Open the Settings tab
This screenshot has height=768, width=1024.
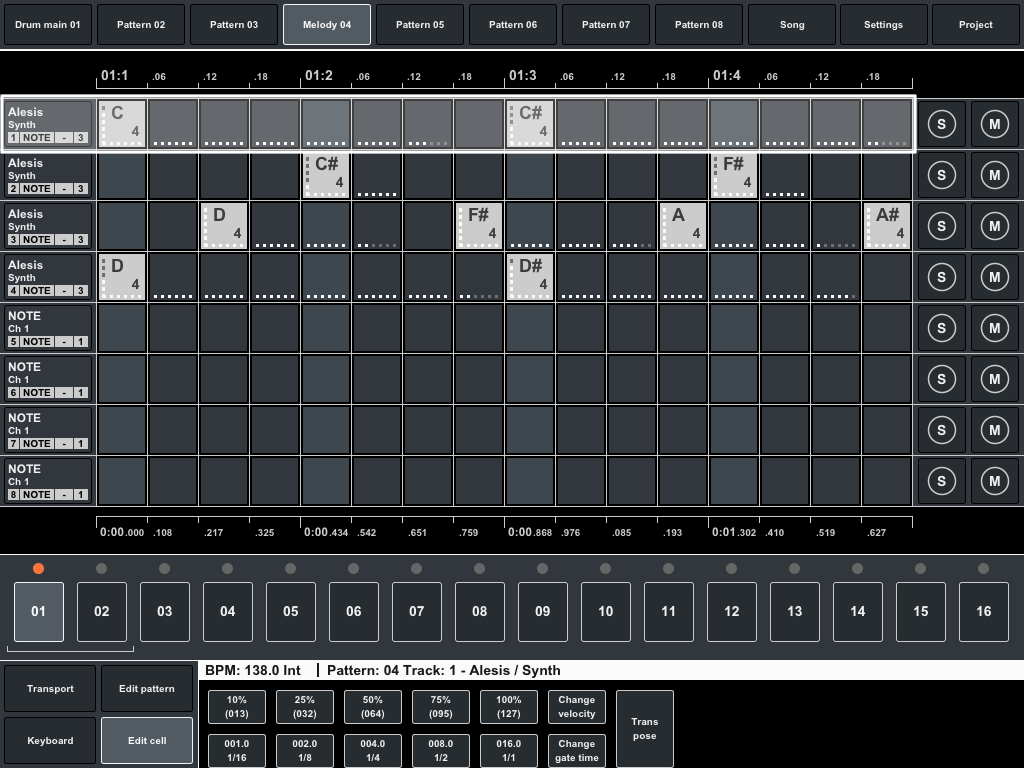click(x=883, y=24)
